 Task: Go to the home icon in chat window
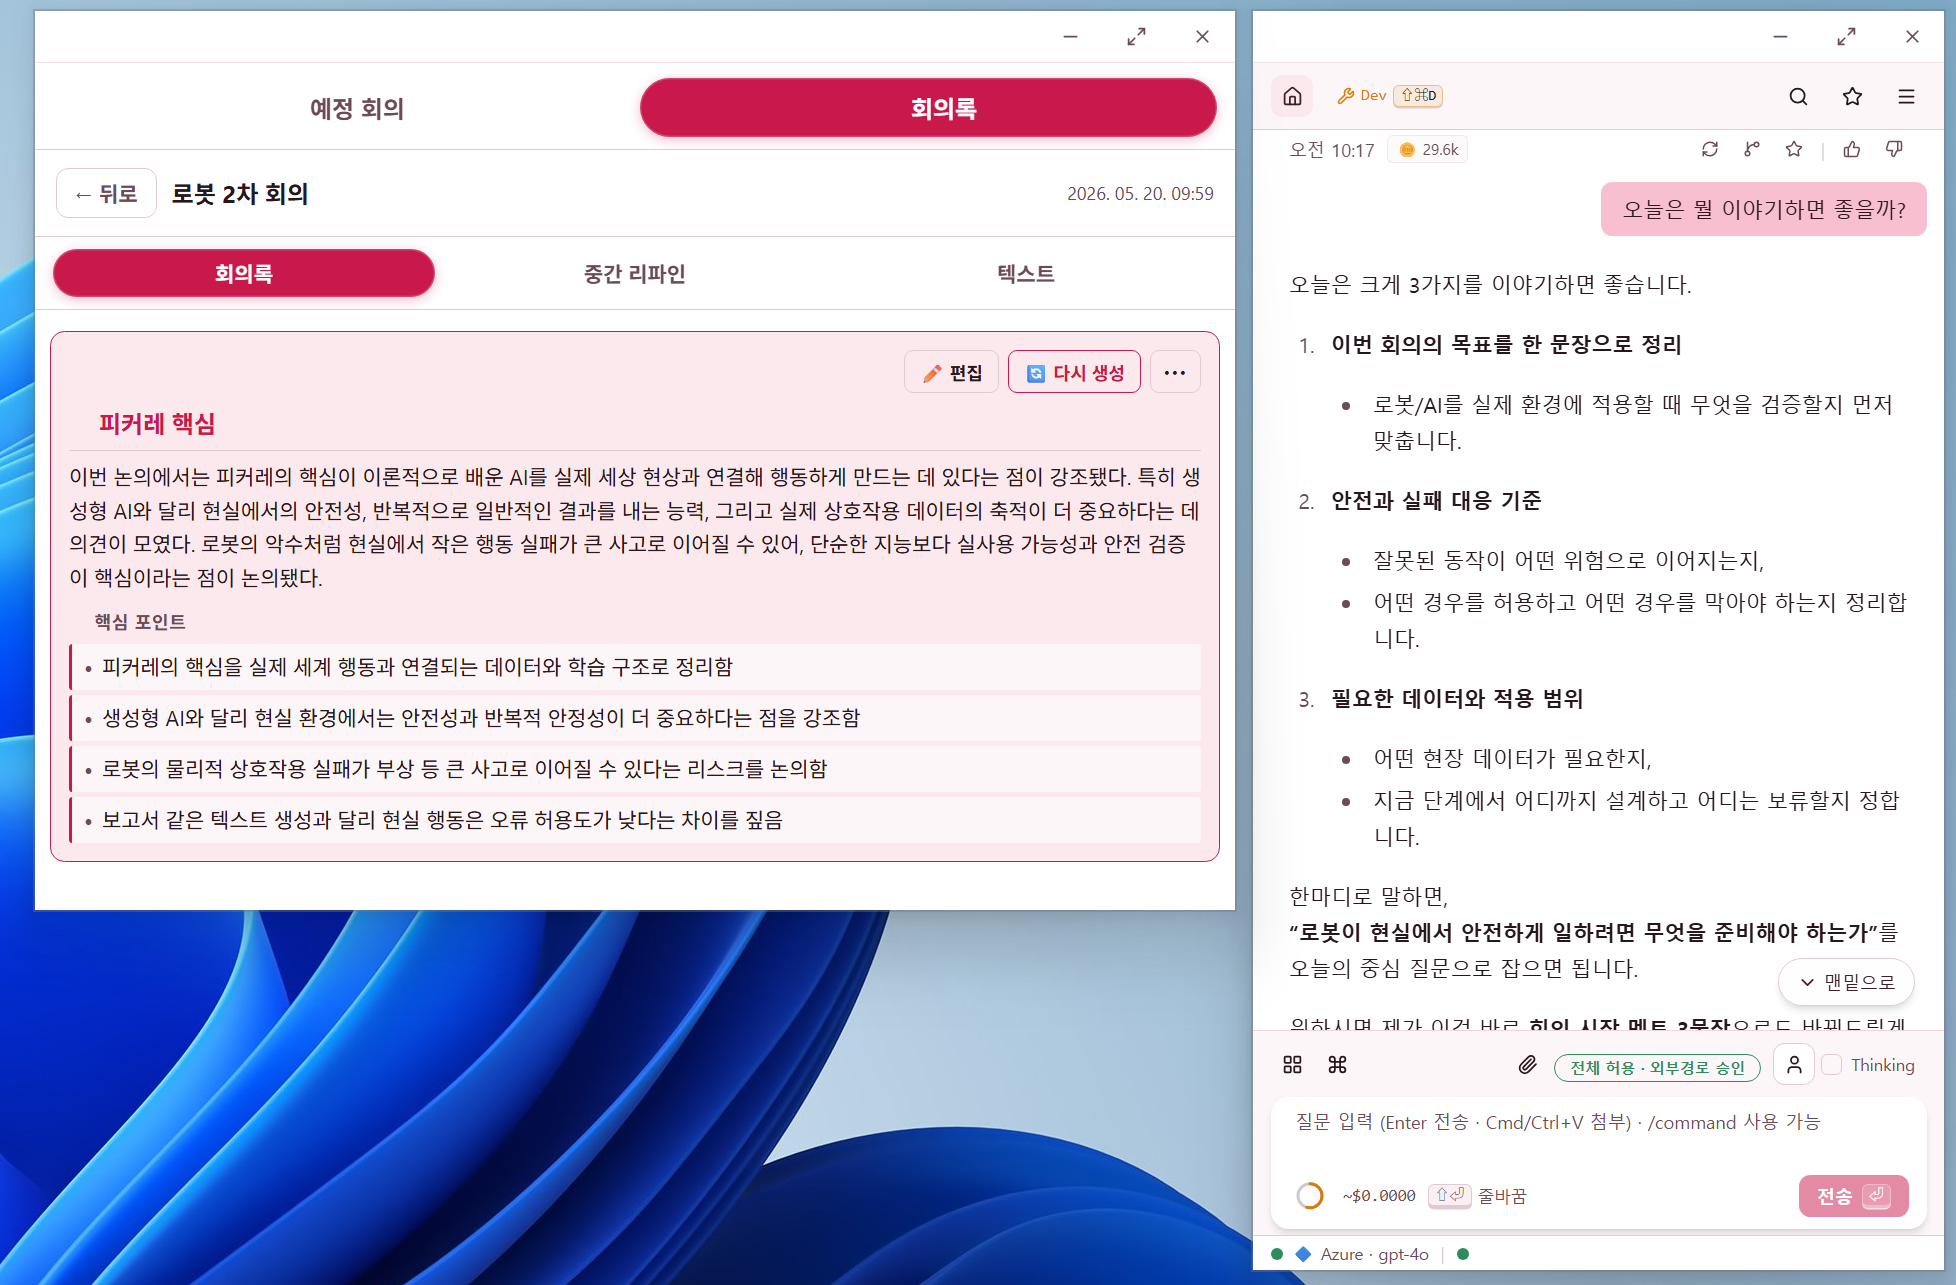[x=1292, y=96]
